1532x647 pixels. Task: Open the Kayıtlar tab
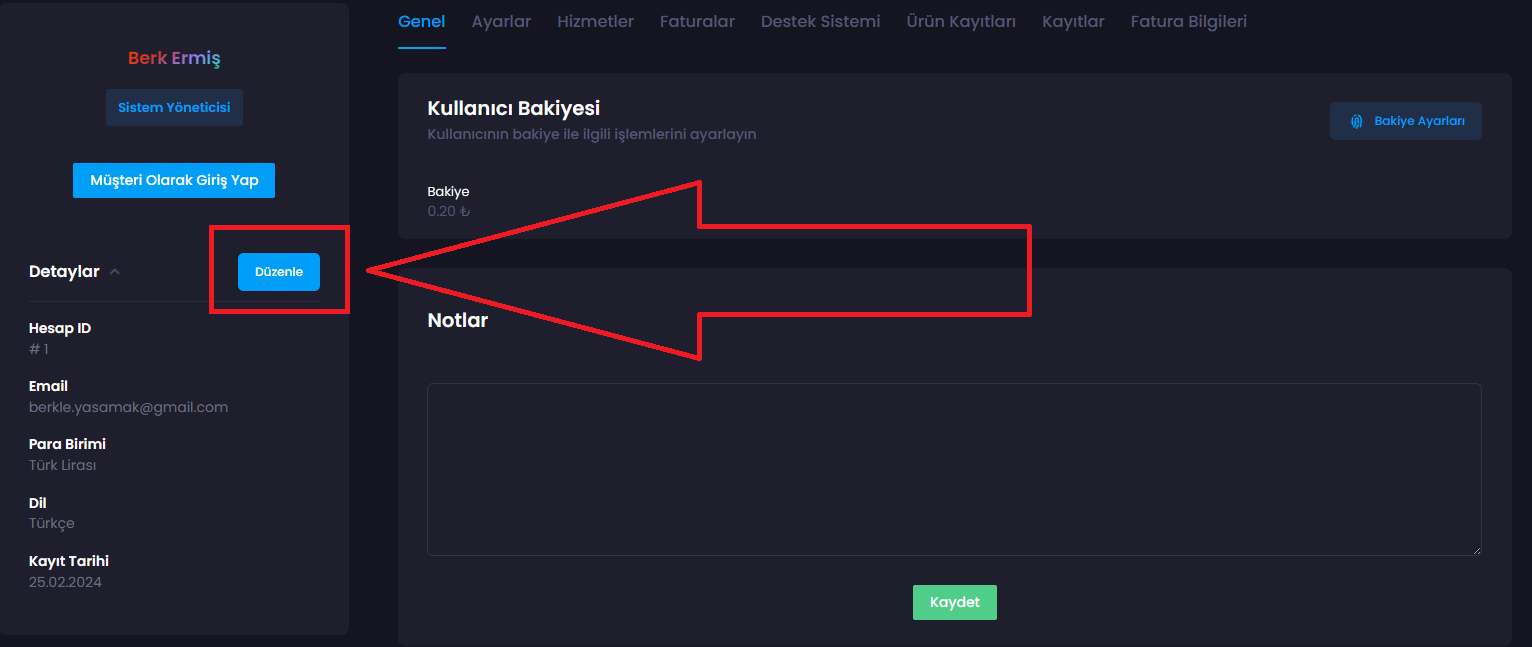tap(1073, 21)
